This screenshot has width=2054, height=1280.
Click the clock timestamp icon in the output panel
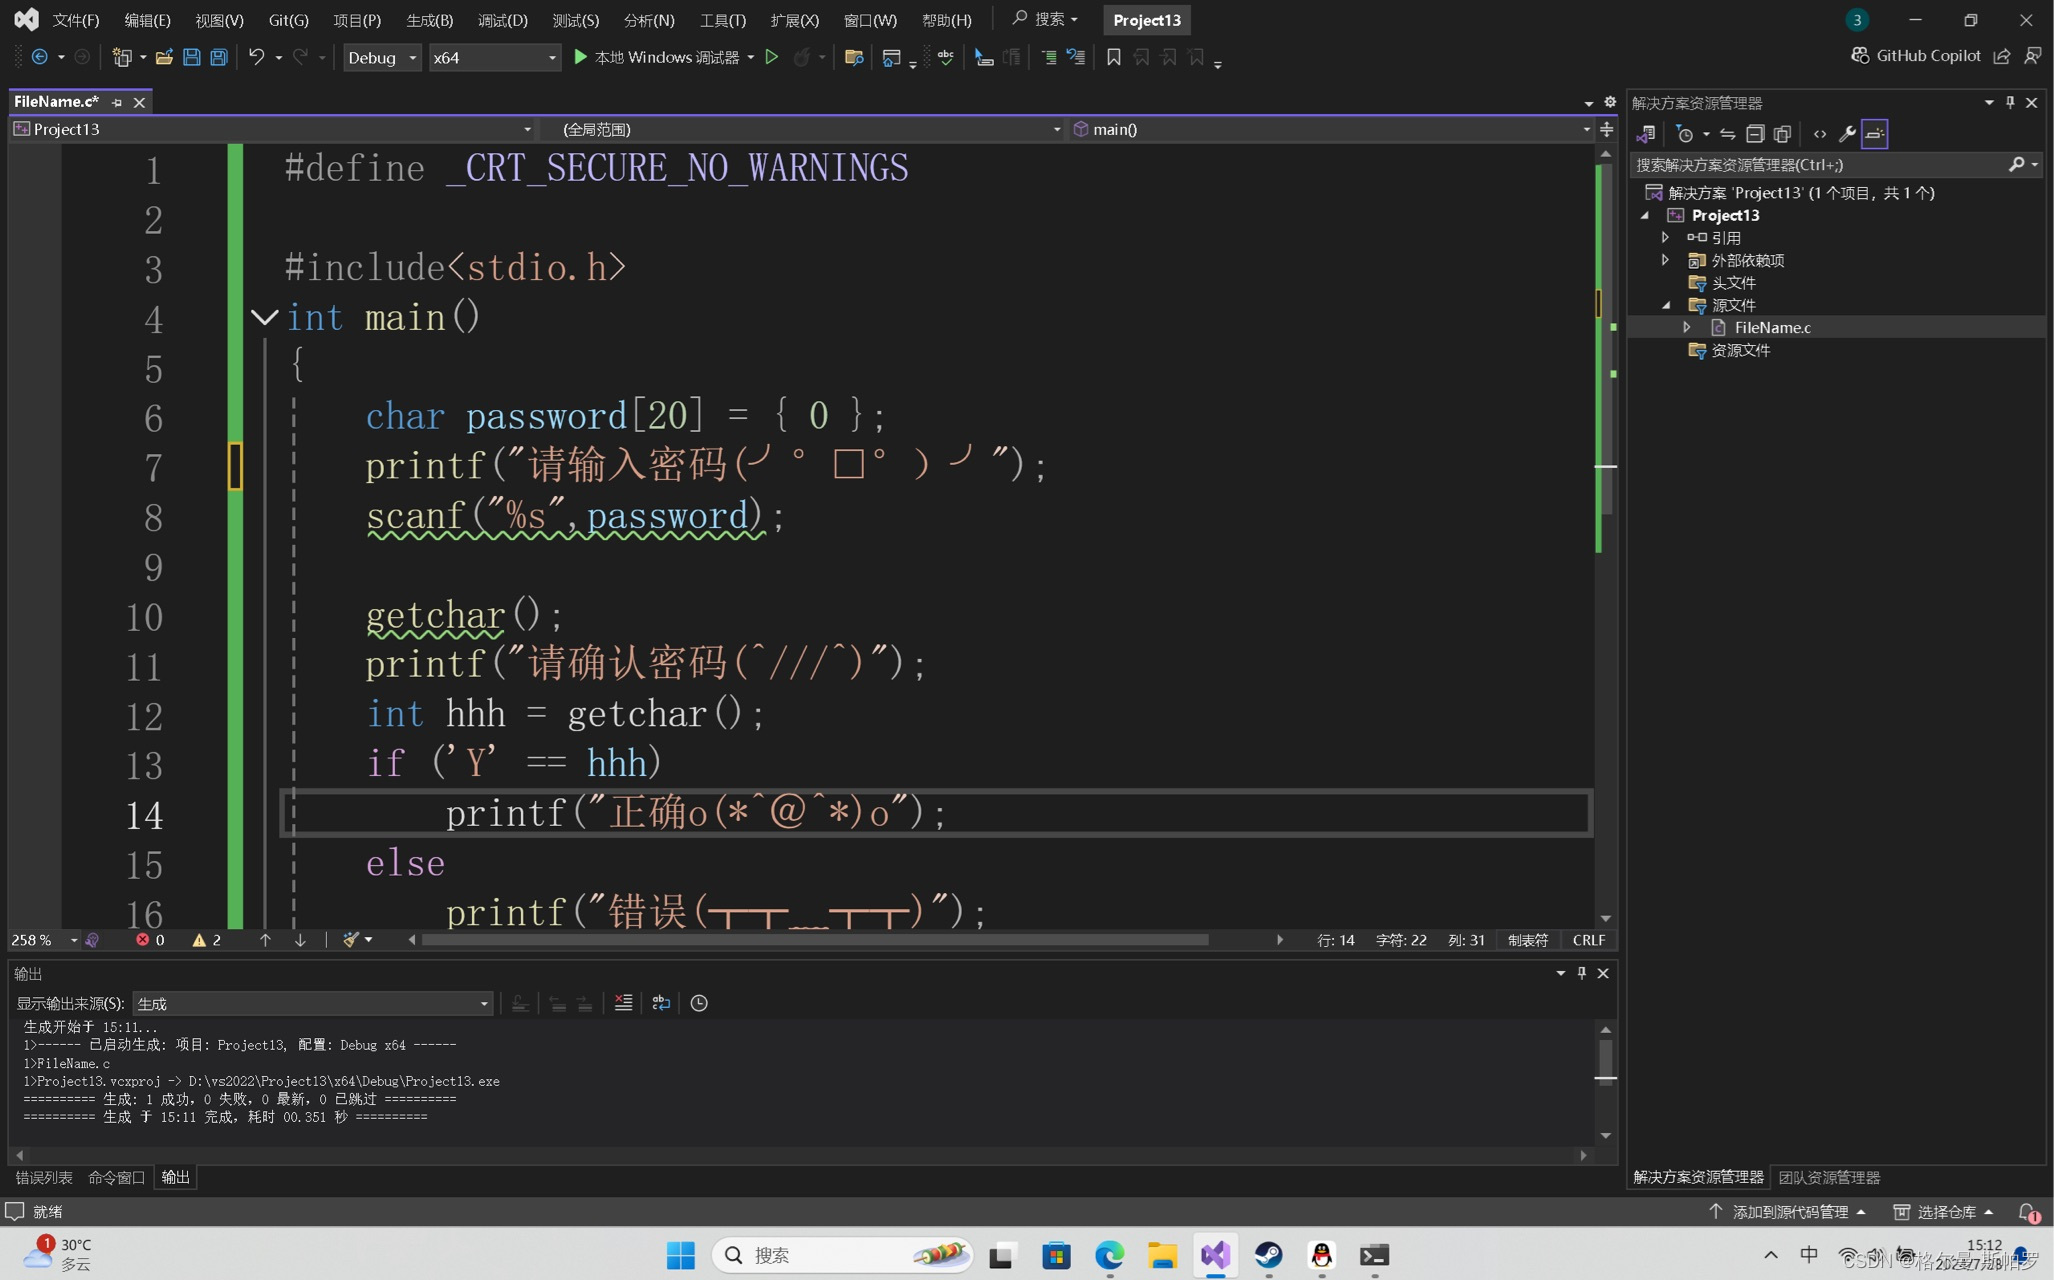pos(699,1003)
